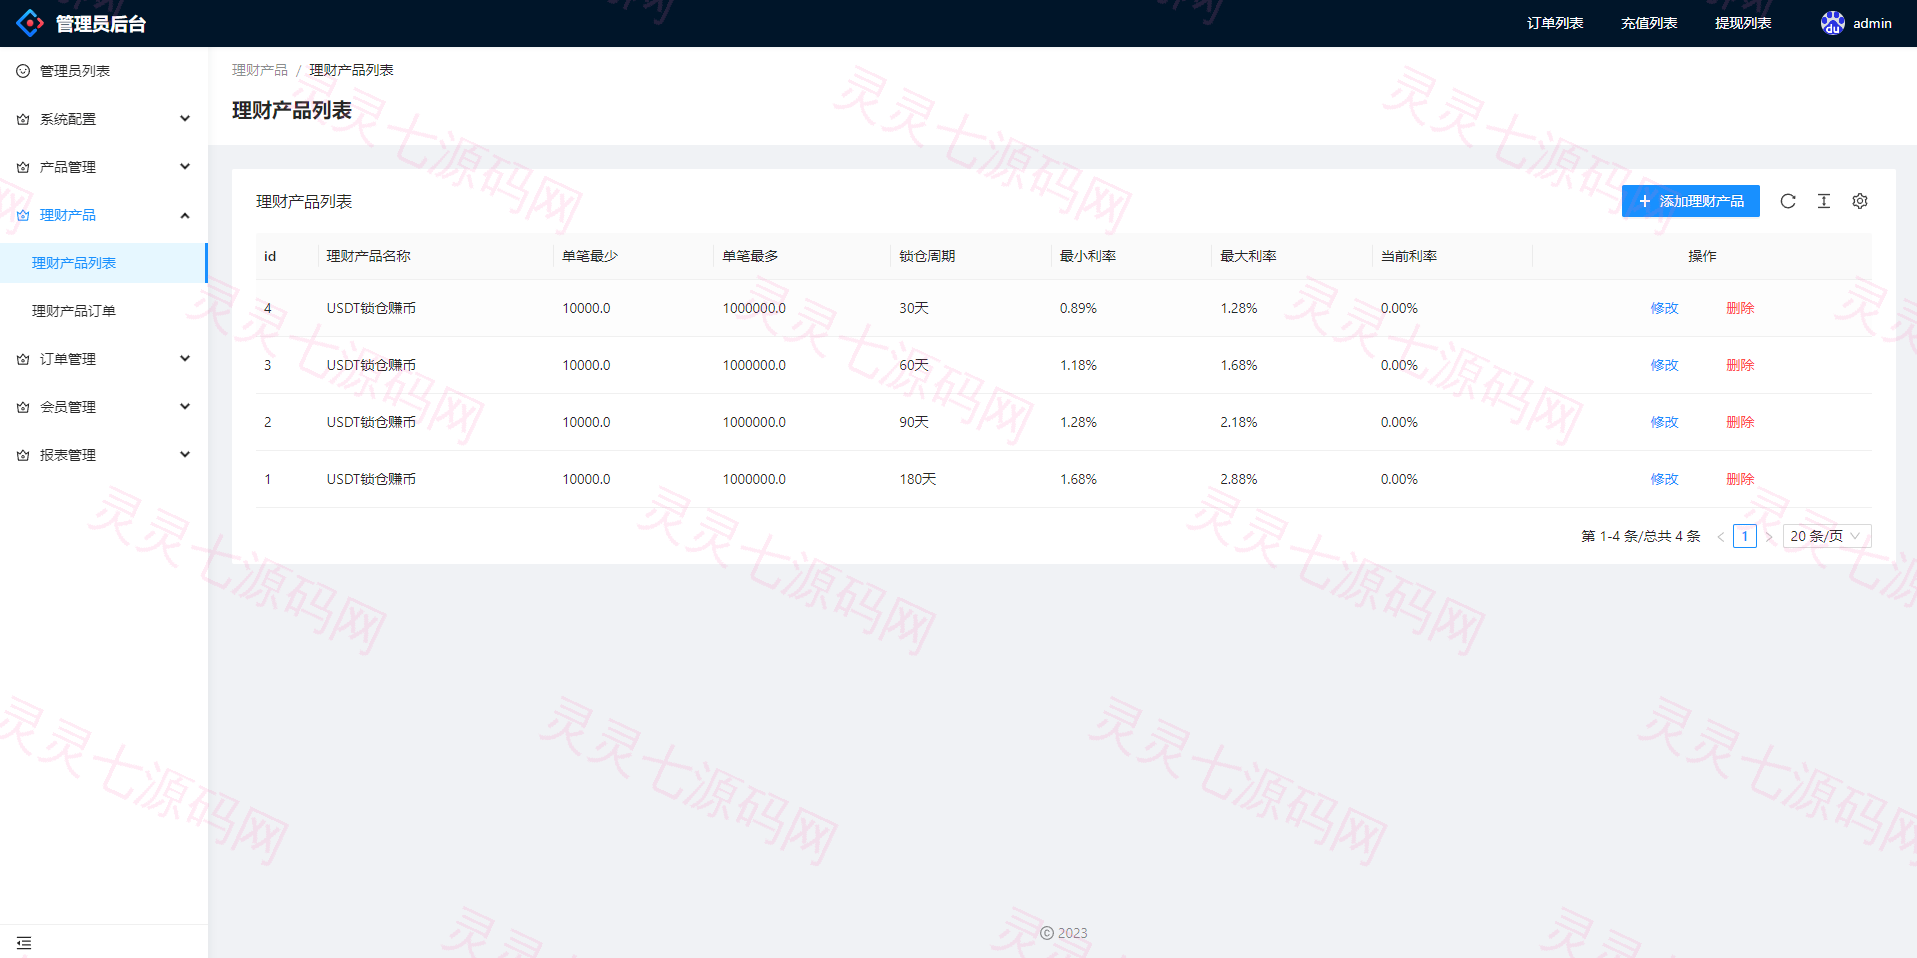
Task: Expand the 产品管理 menu chevron
Action: (185, 167)
